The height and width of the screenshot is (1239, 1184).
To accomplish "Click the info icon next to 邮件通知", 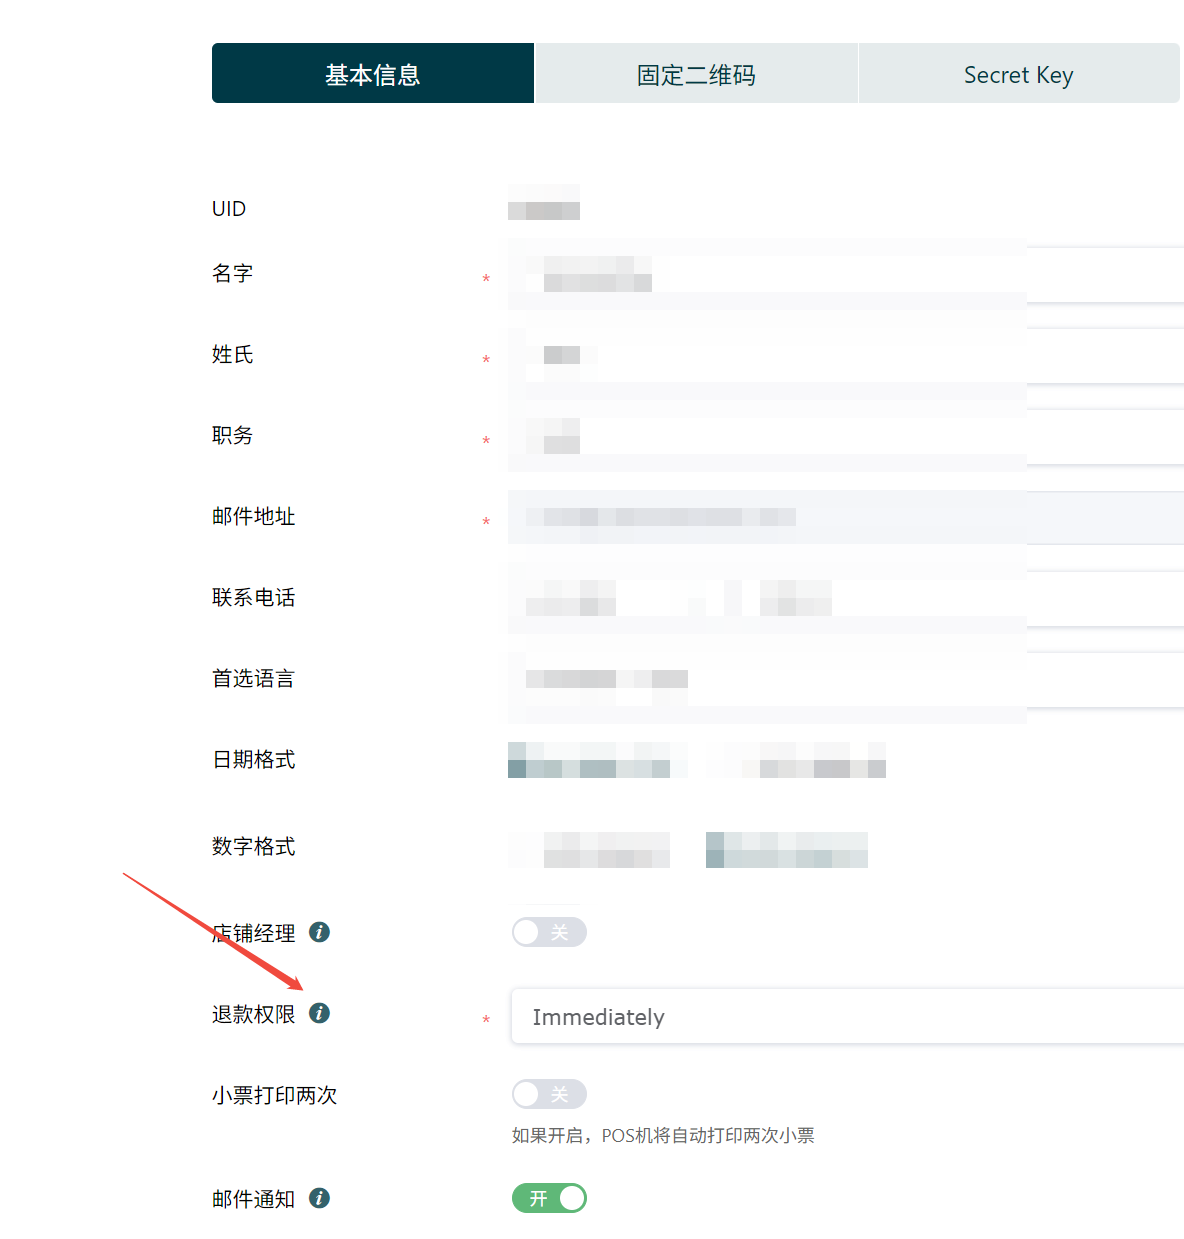I will pos(320,1198).
